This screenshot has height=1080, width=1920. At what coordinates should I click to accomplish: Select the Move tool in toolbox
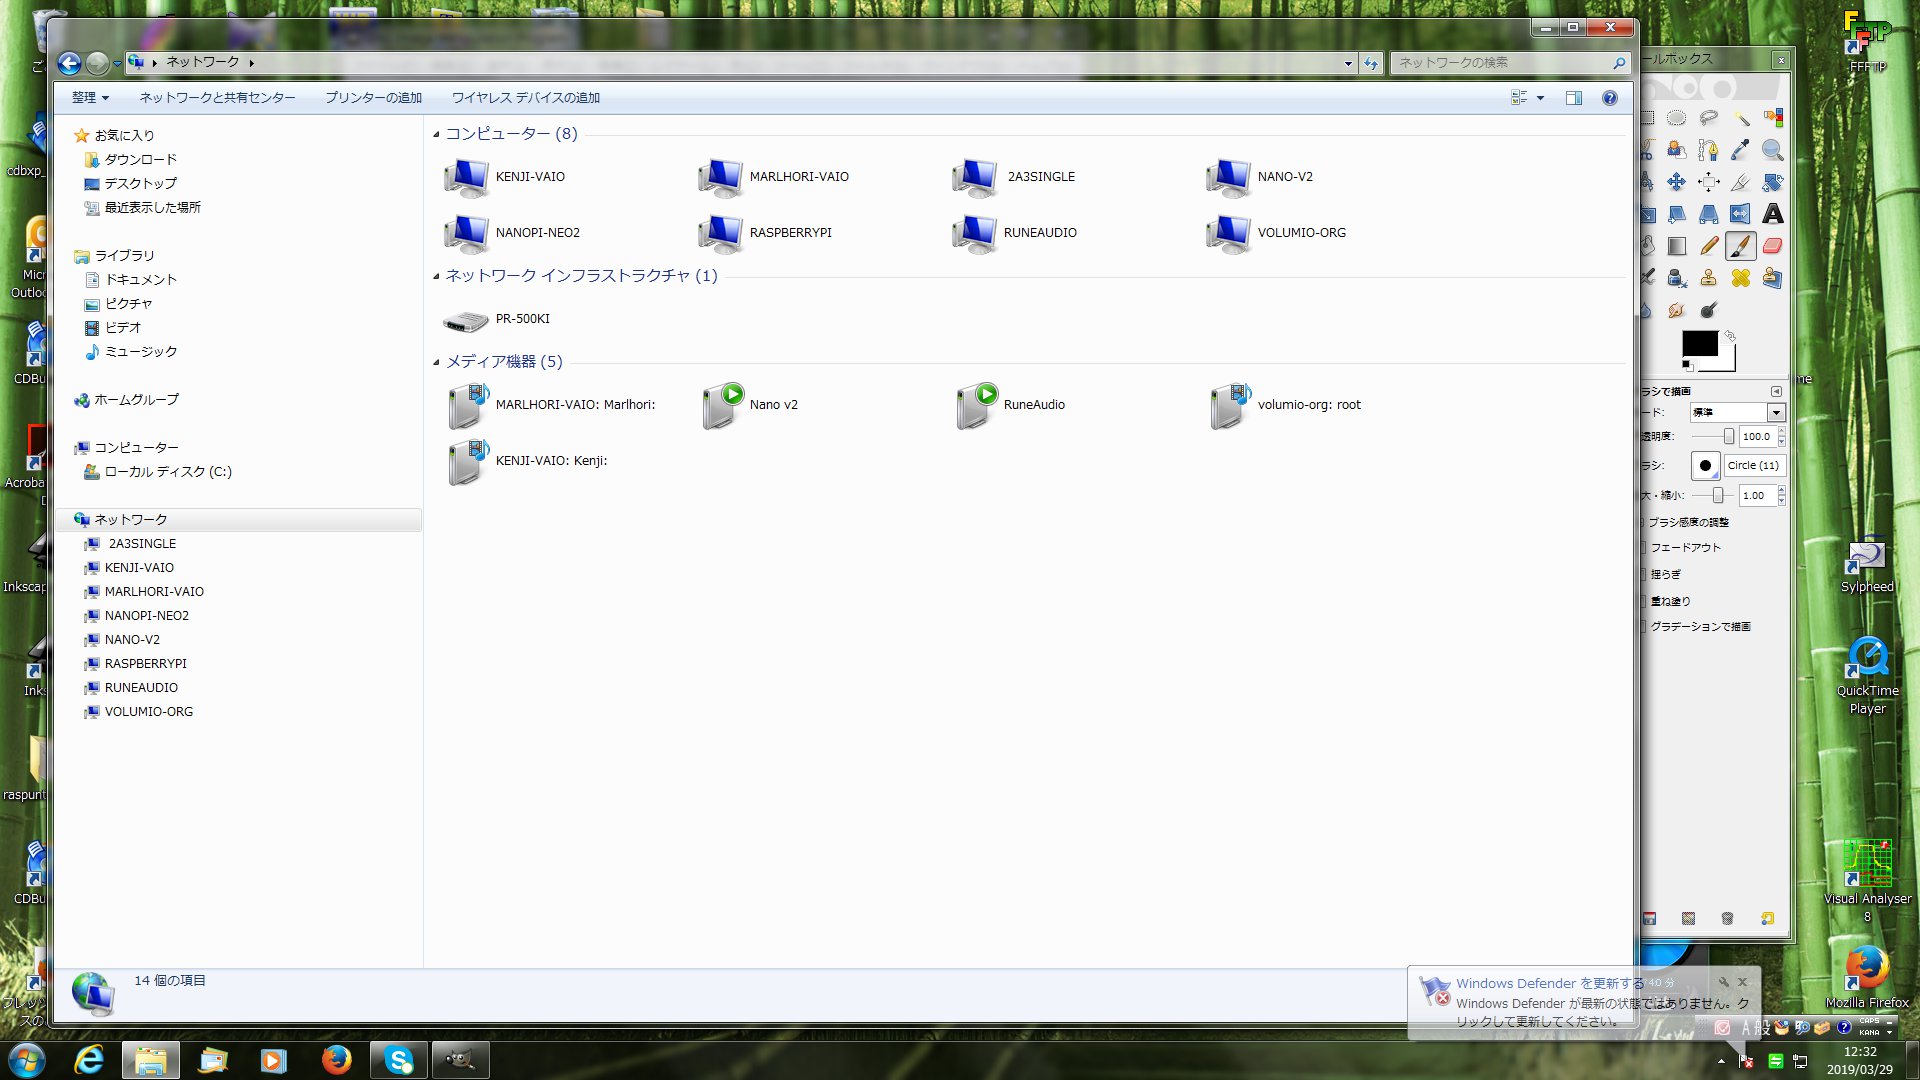pos(1677,182)
